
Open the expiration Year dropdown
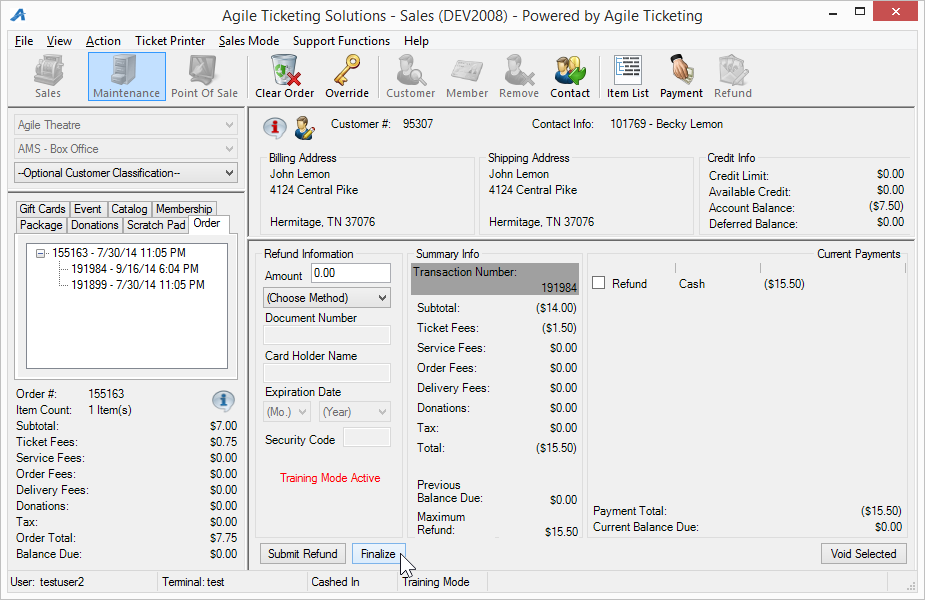[x=355, y=412]
